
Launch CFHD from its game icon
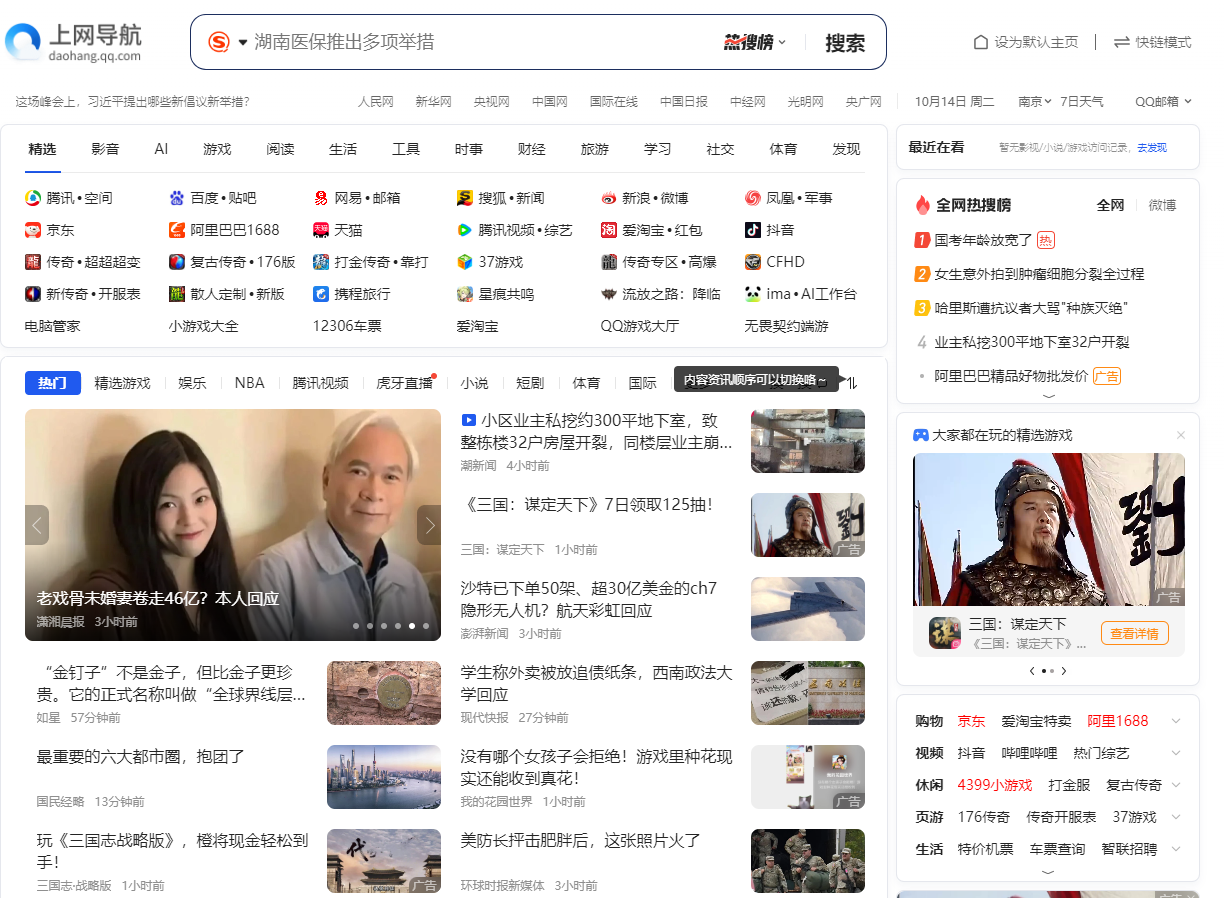click(753, 261)
